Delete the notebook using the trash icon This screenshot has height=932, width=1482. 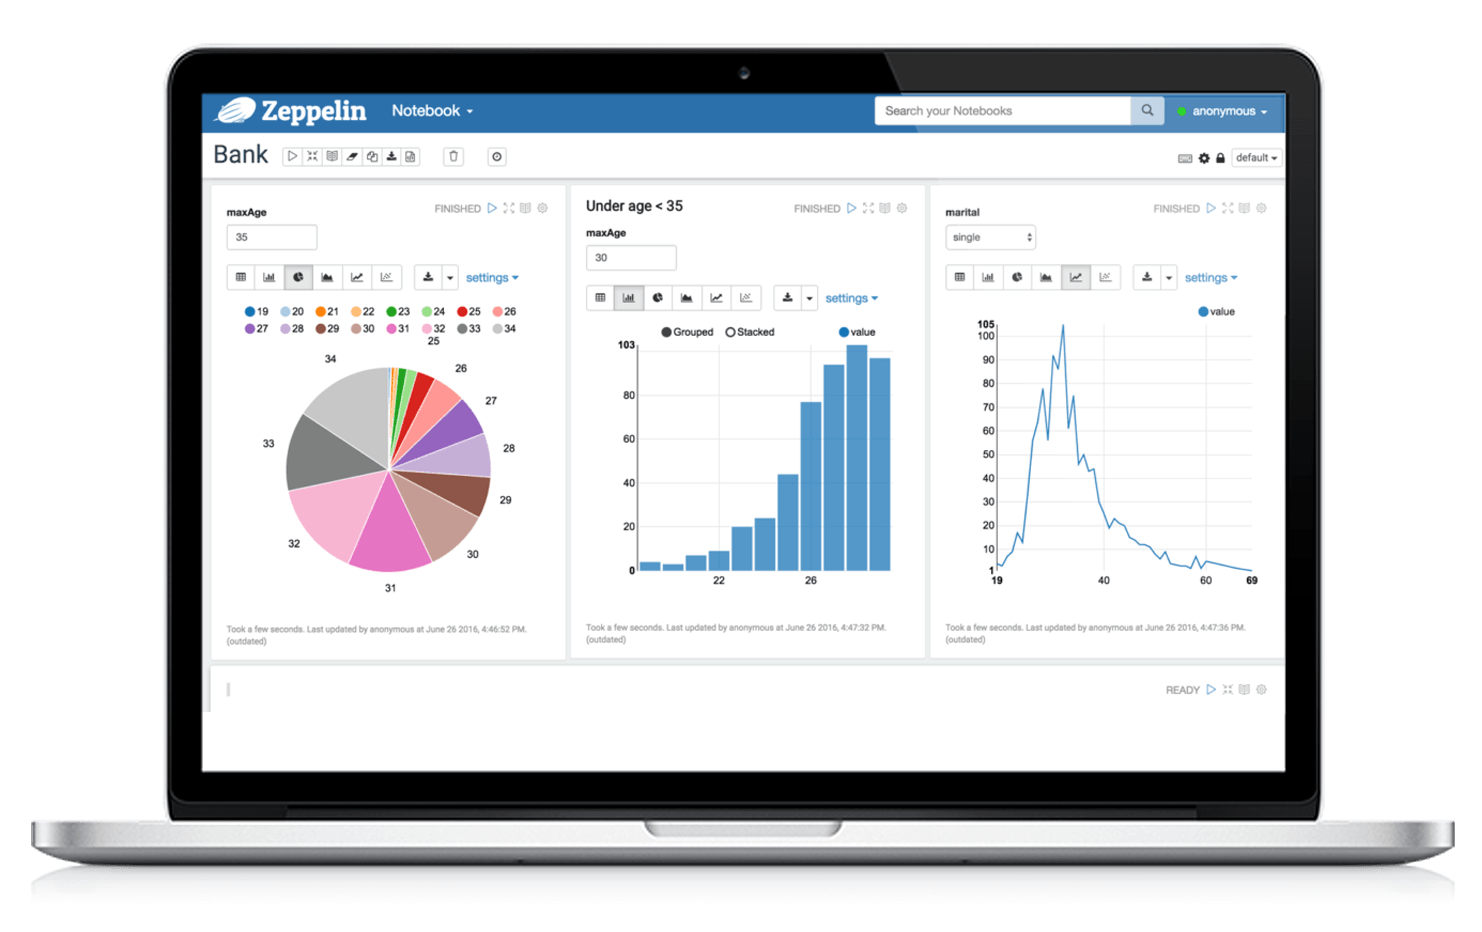tap(453, 156)
